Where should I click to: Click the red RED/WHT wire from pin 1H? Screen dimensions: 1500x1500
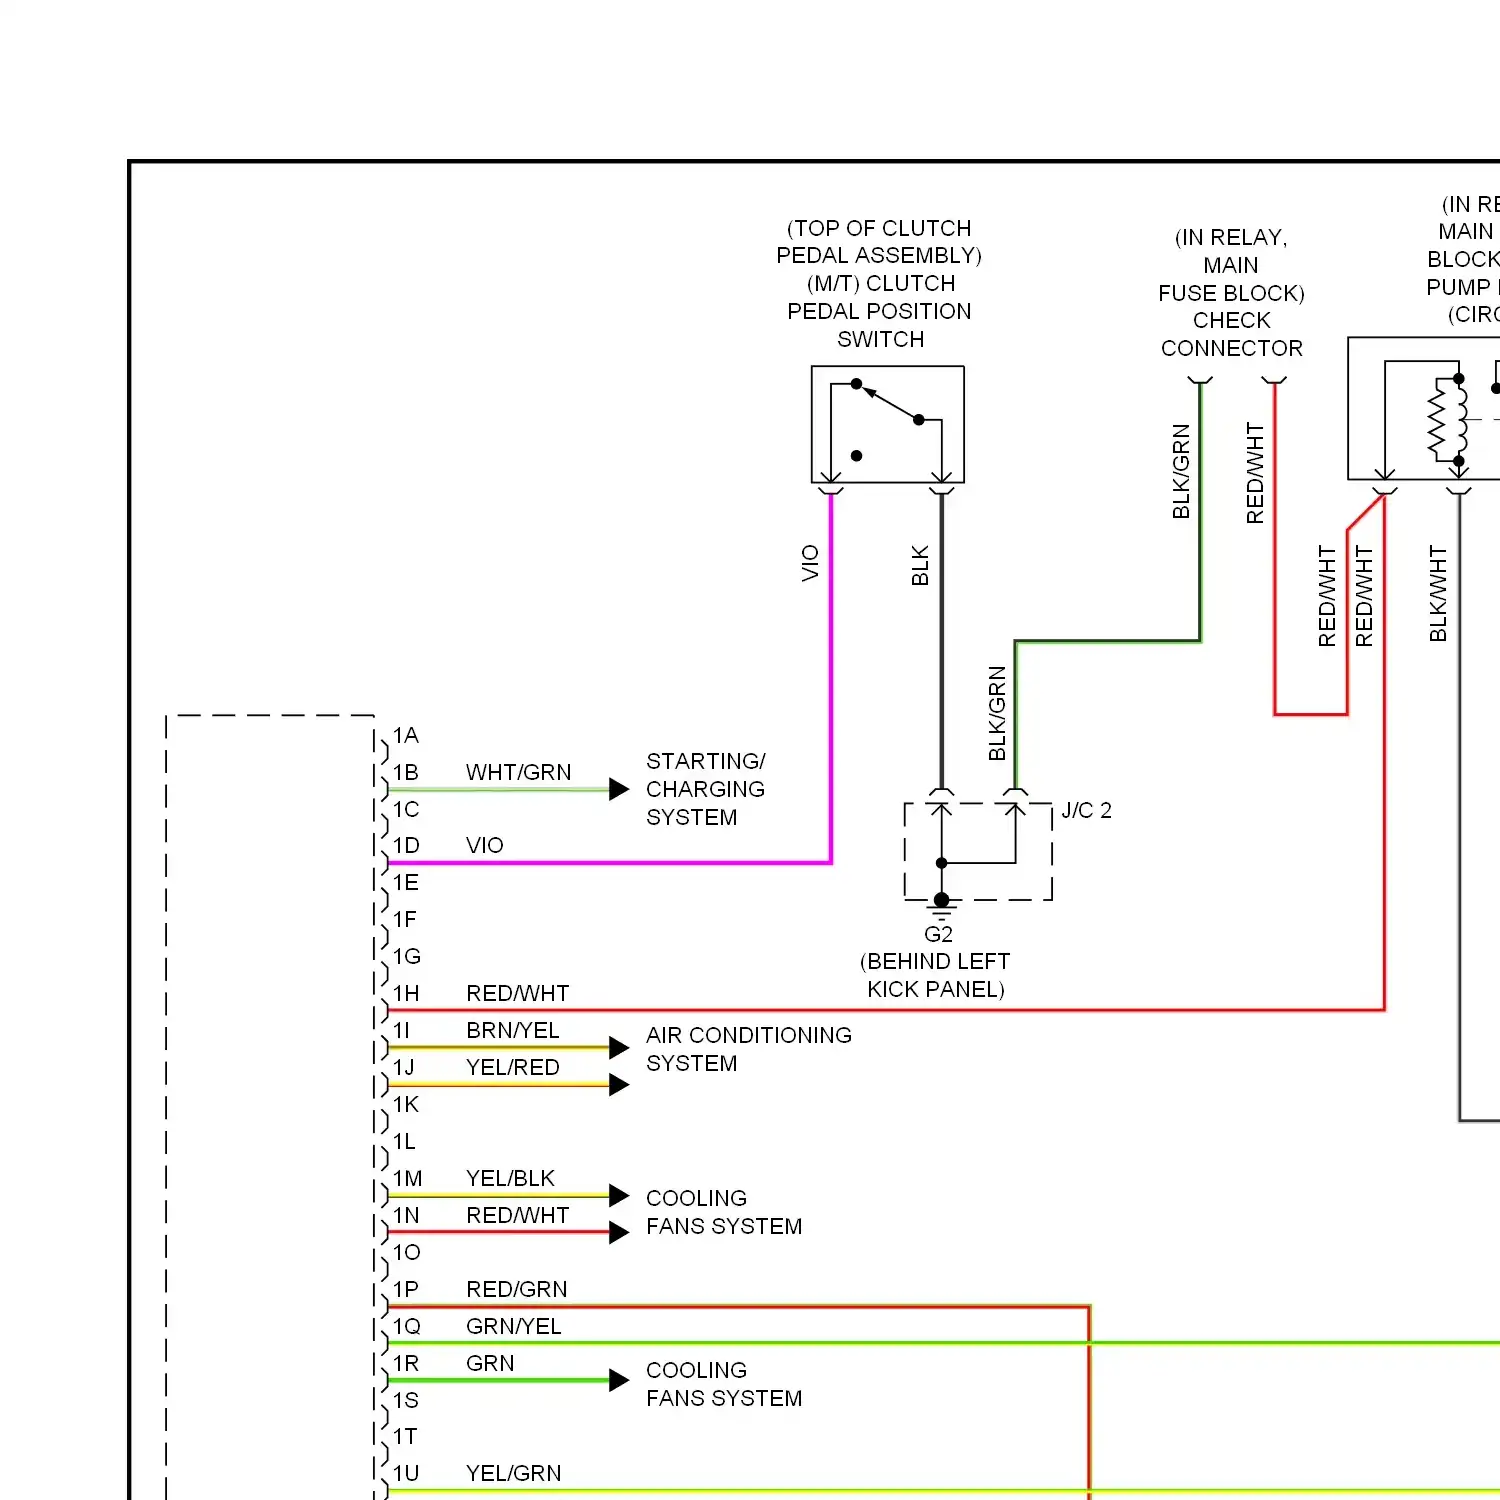tap(885, 1010)
